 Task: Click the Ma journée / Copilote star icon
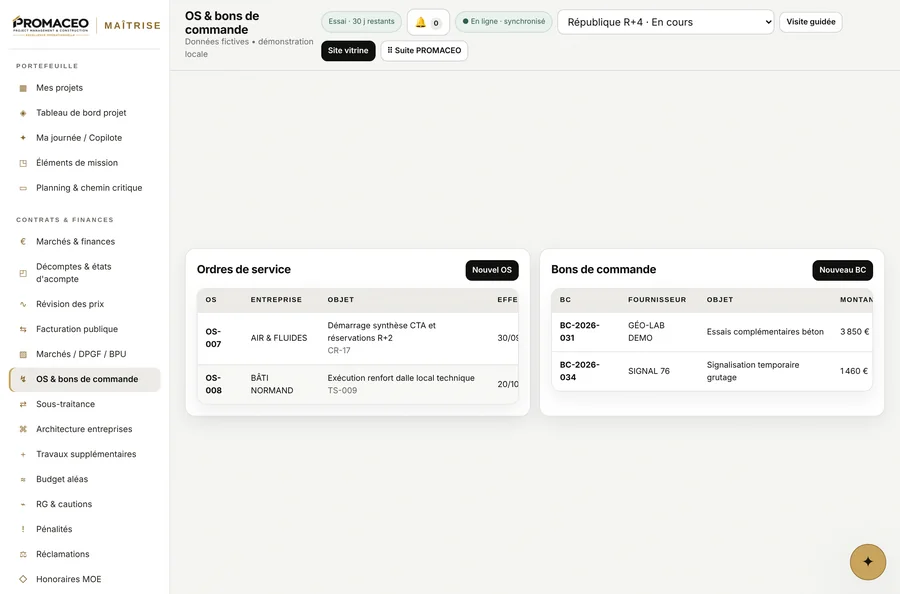[x=23, y=138]
